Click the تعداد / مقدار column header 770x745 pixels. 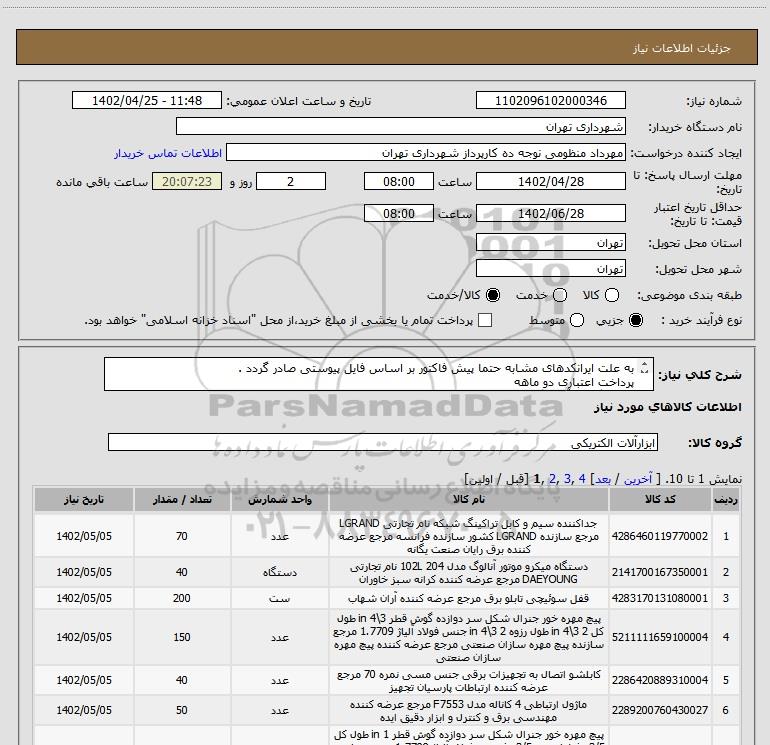tap(182, 499)
